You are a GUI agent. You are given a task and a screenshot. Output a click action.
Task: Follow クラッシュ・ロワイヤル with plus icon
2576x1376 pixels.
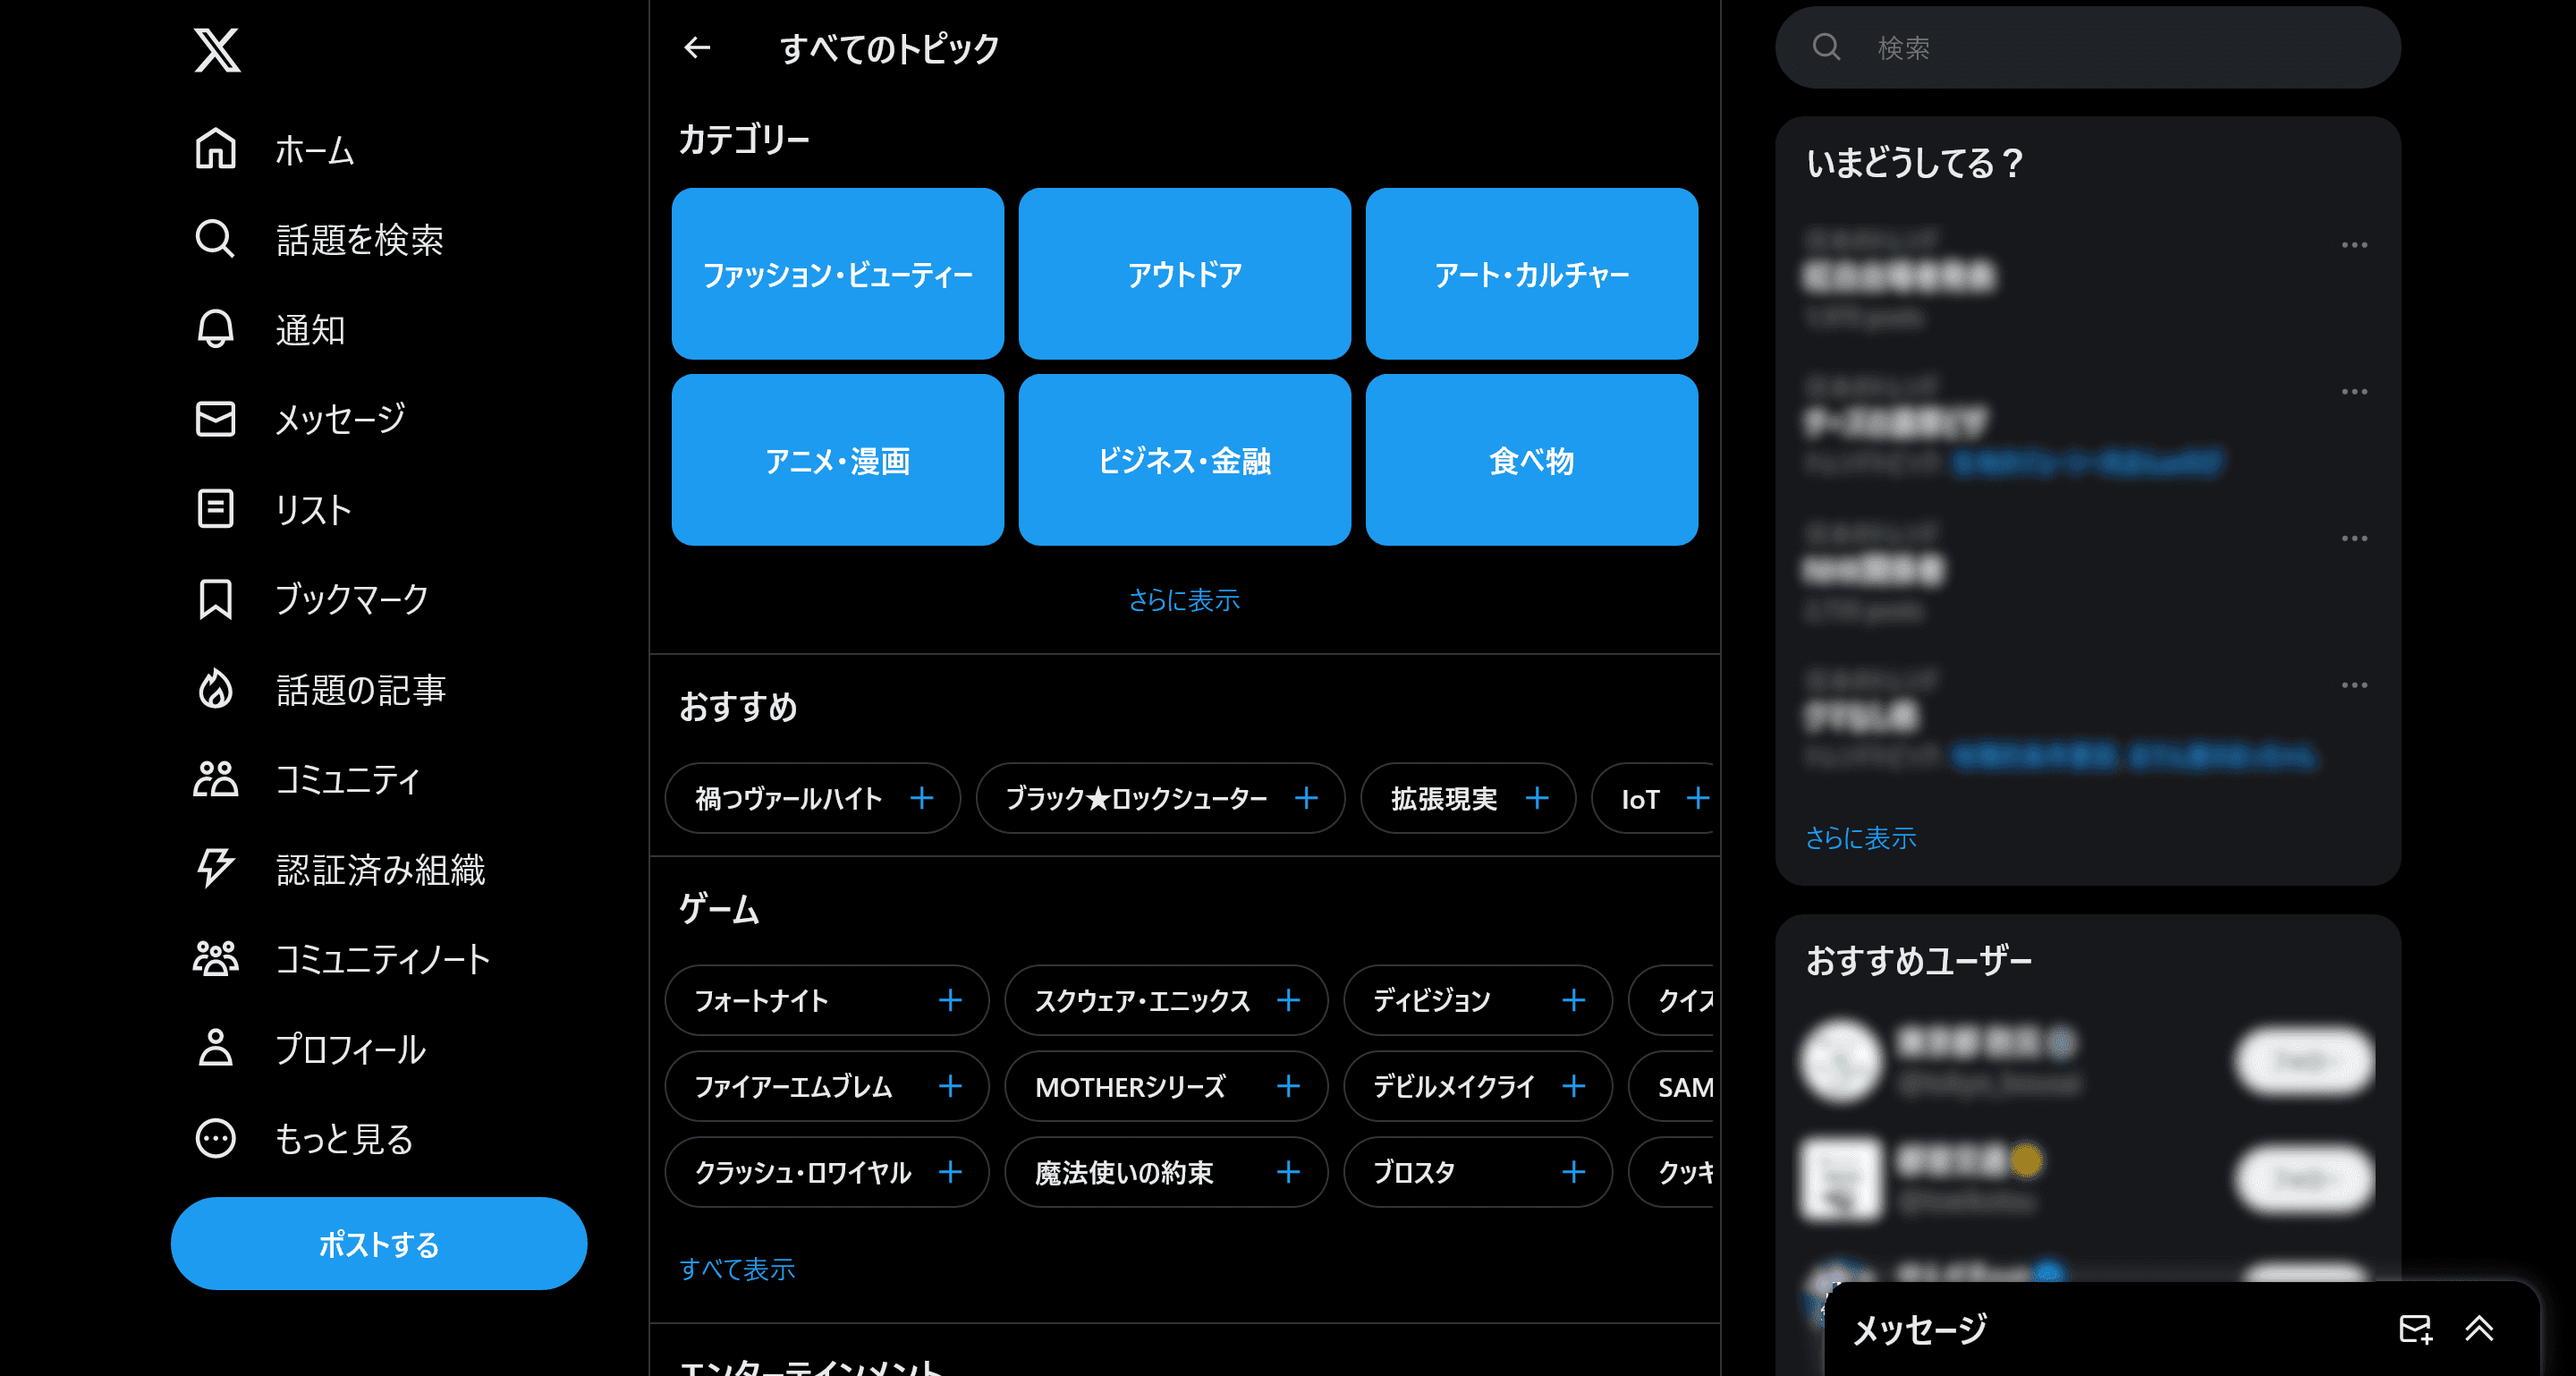(950, 1172)
